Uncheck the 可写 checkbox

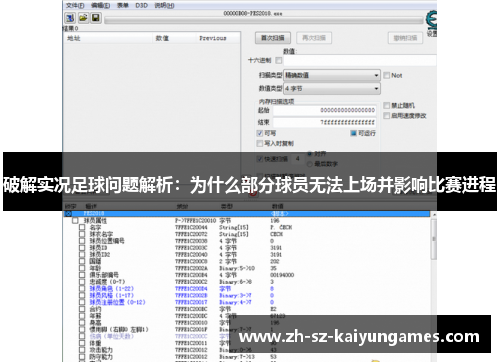click(260, 133)
